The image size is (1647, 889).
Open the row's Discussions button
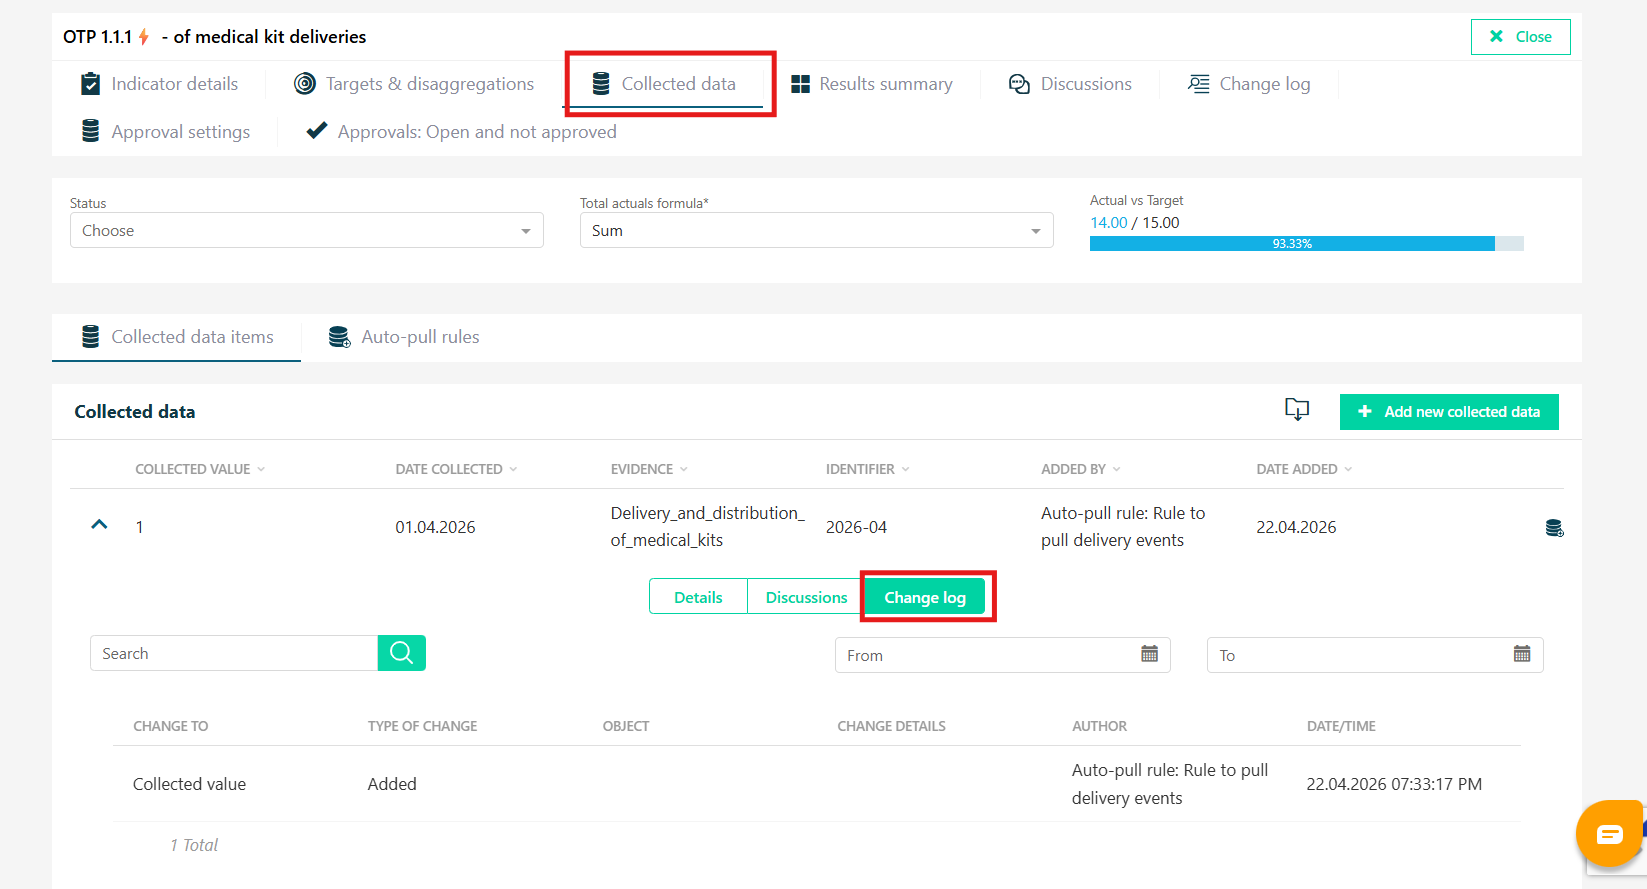pos(806,597)
